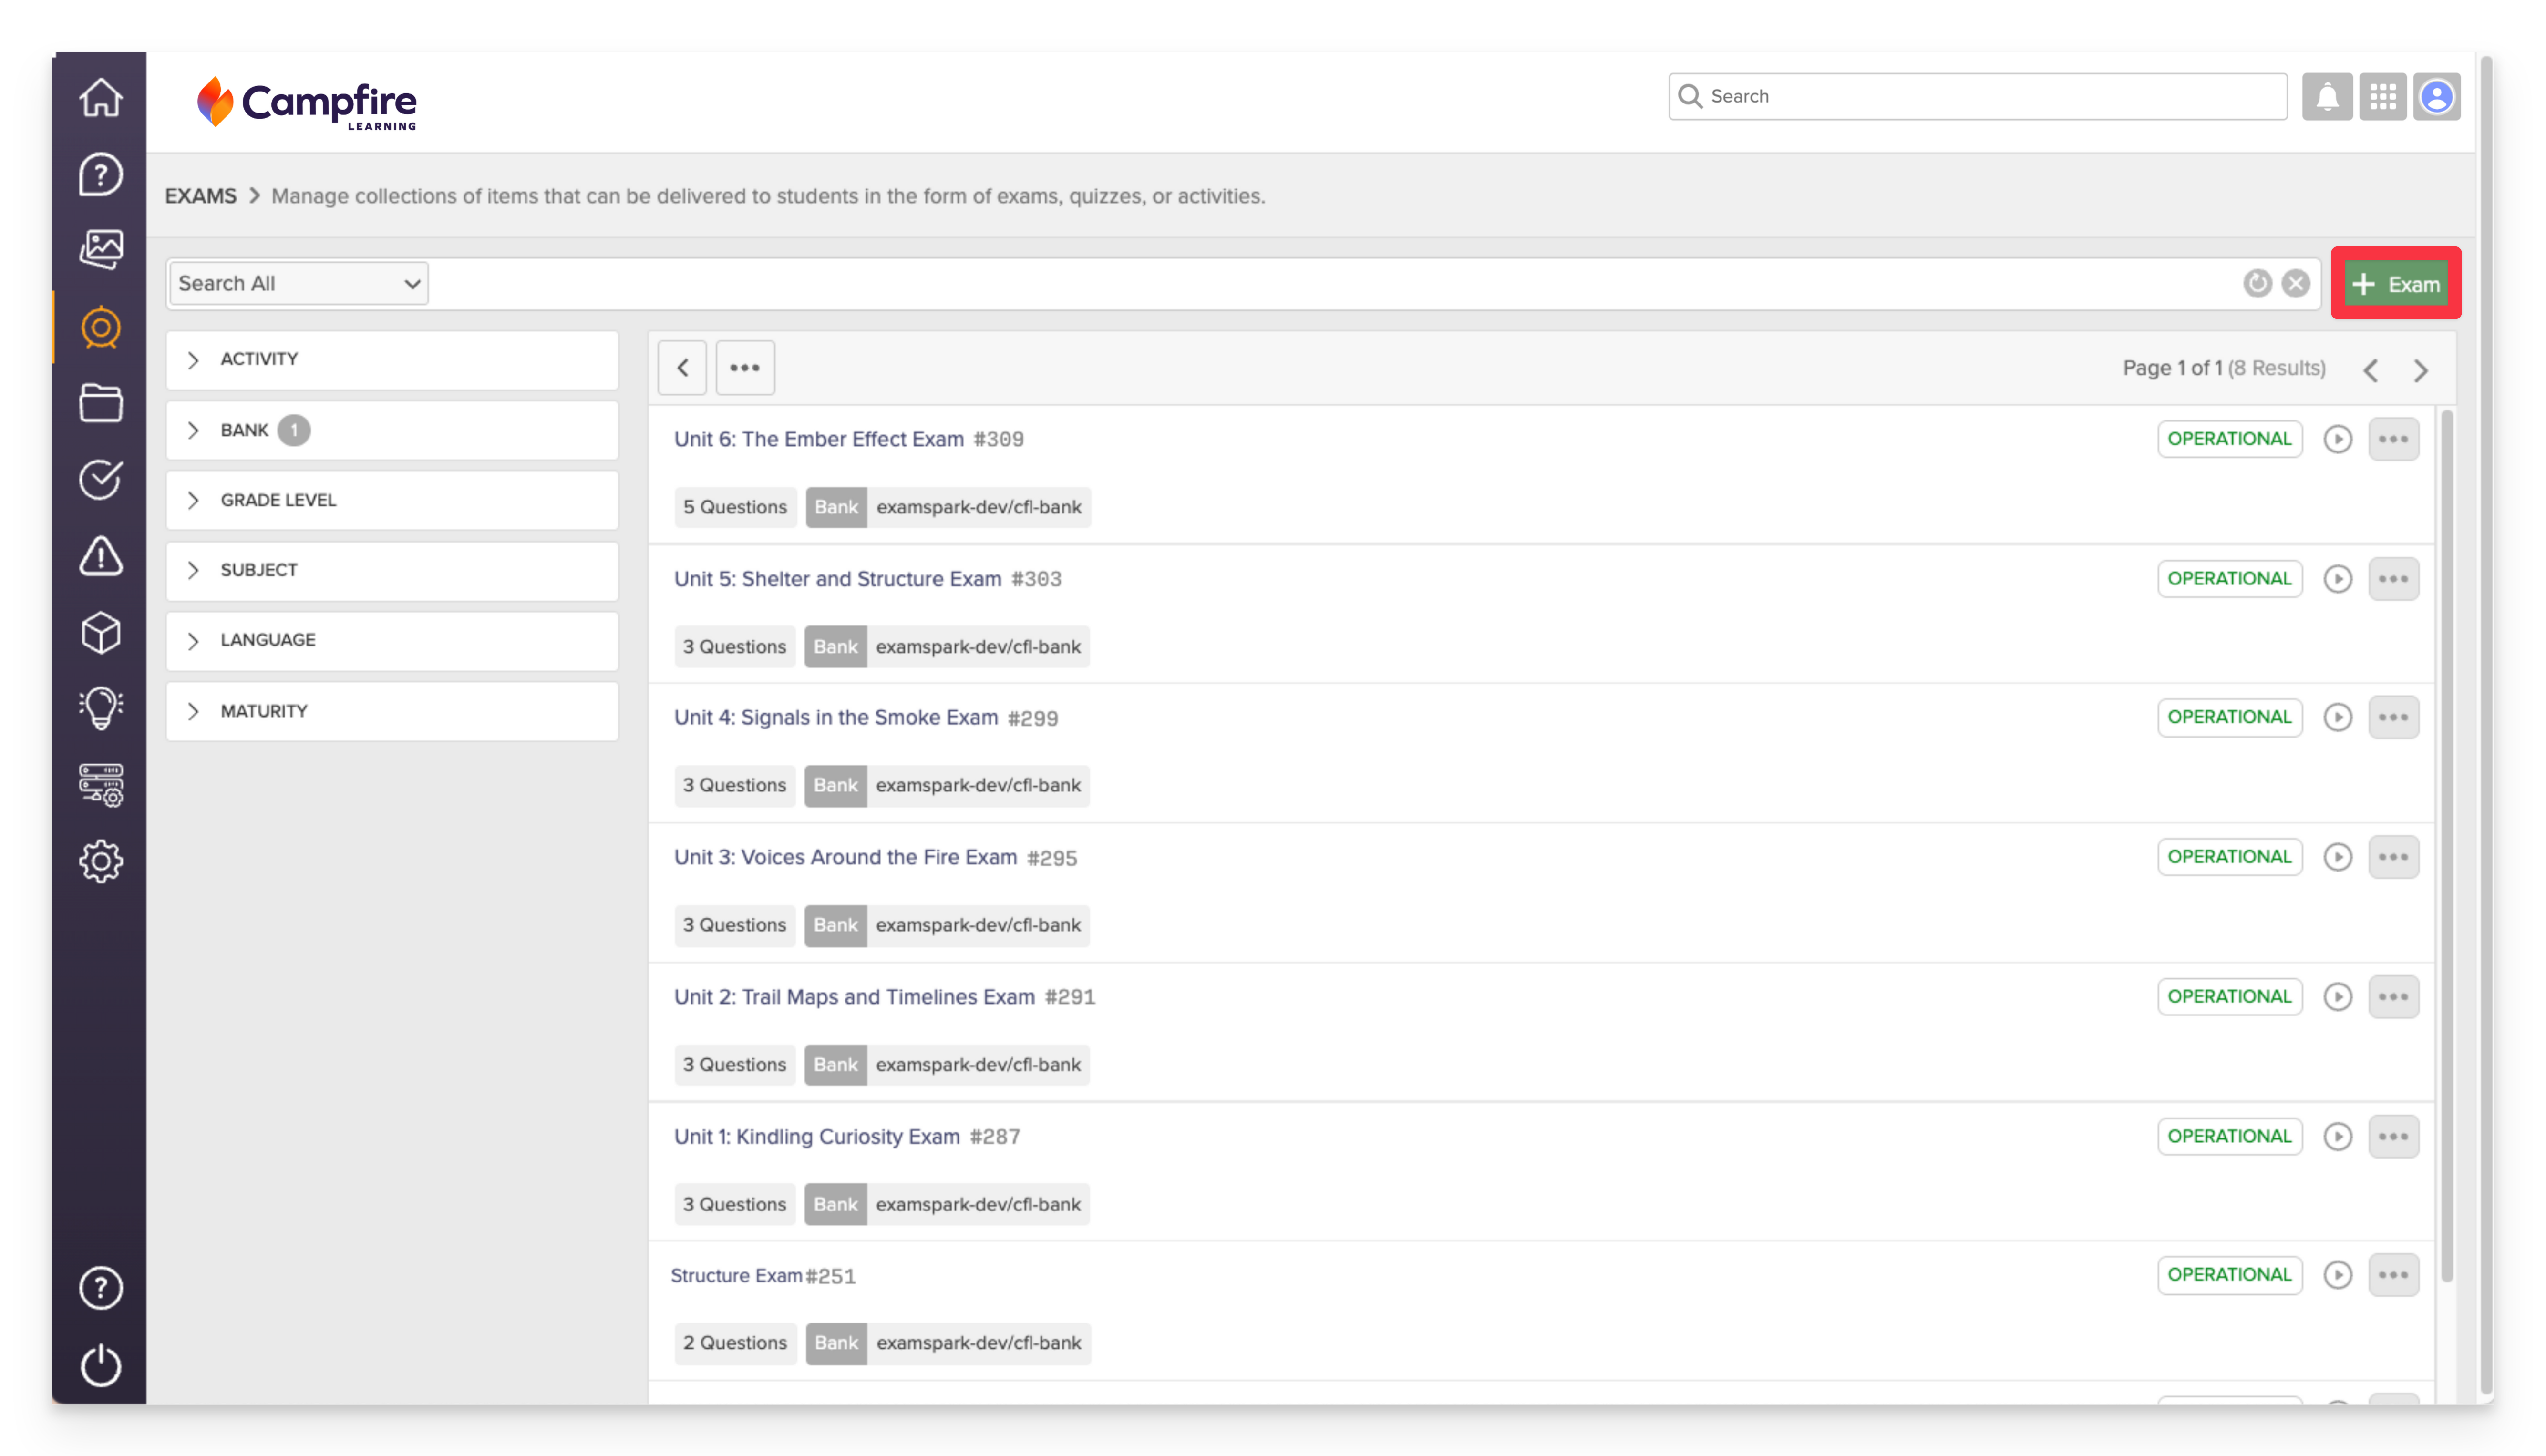Open the server settings icon in sidebar
Viewport: 2546px width, 1456px height.
pos(100,785)
